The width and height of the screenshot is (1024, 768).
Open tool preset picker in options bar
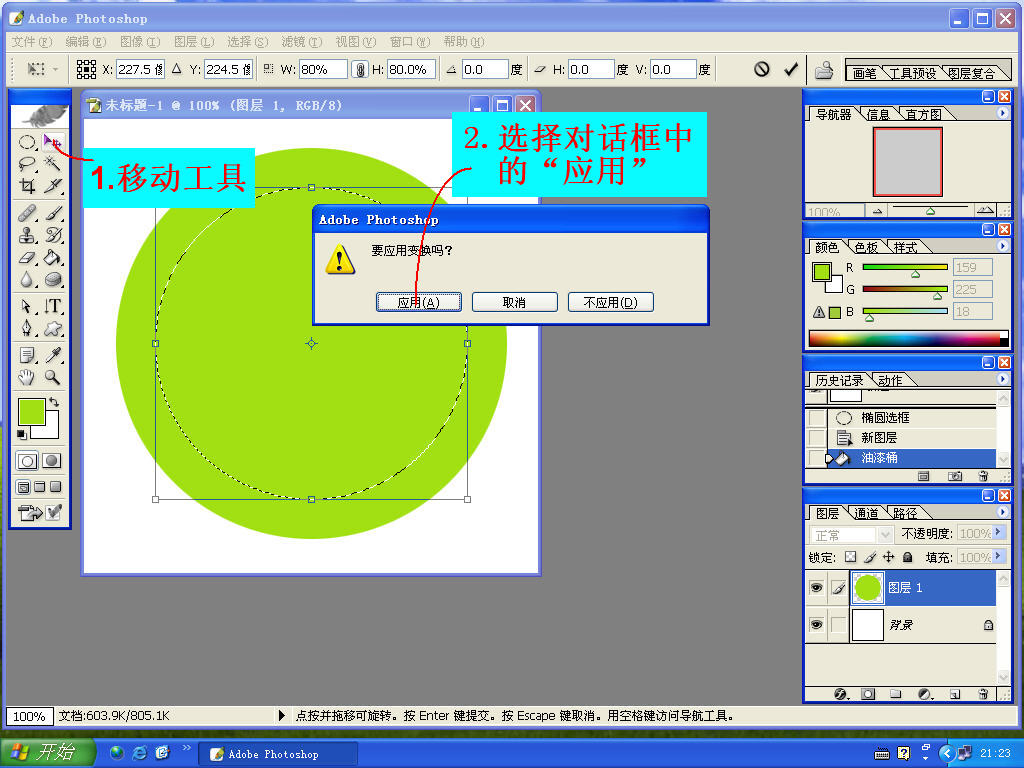43,69
